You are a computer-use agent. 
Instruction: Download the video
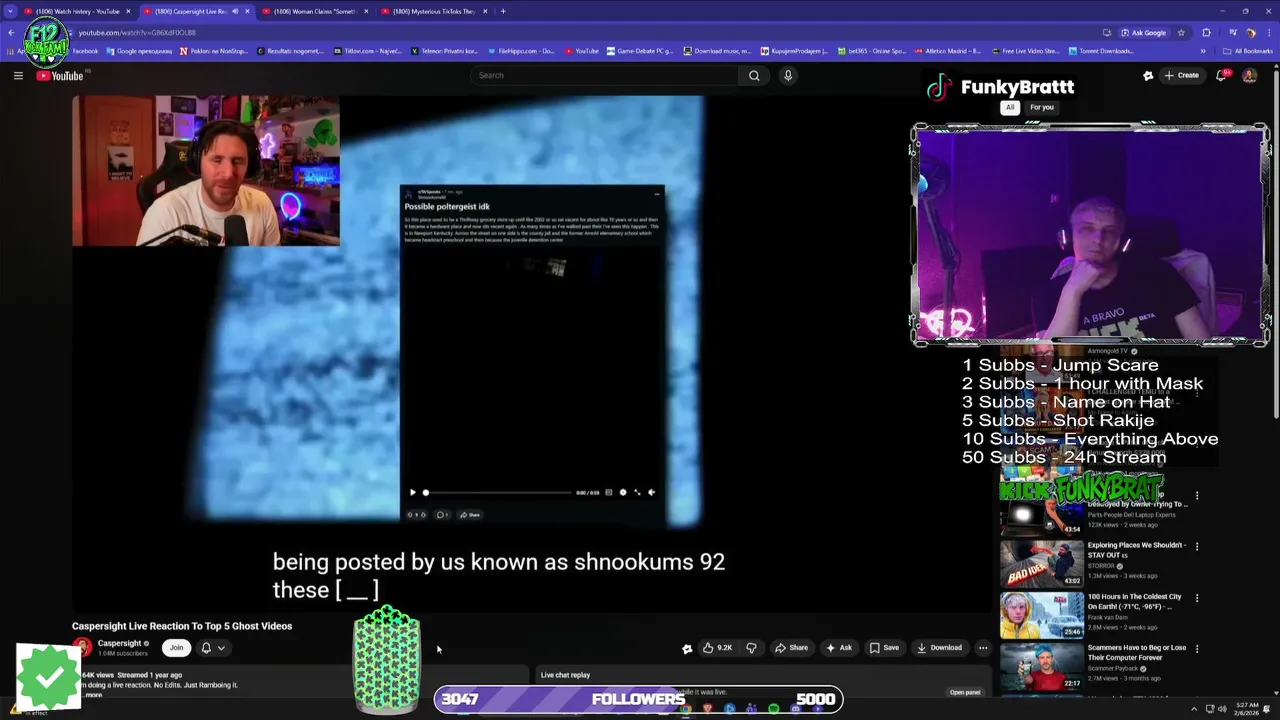coord(940,647)
